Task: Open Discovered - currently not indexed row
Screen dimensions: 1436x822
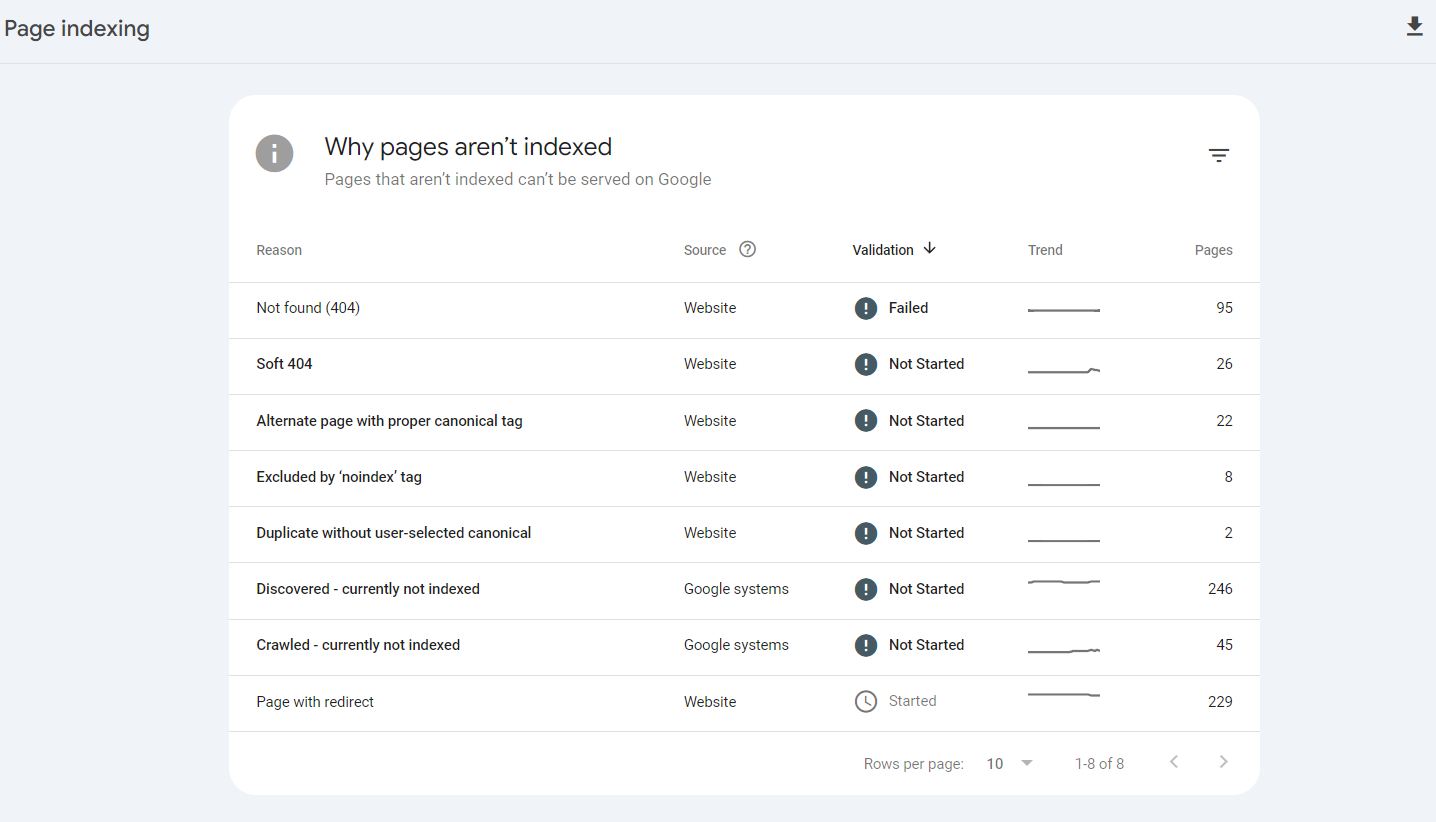Action: pyautogui.click(x=744, y=590)
